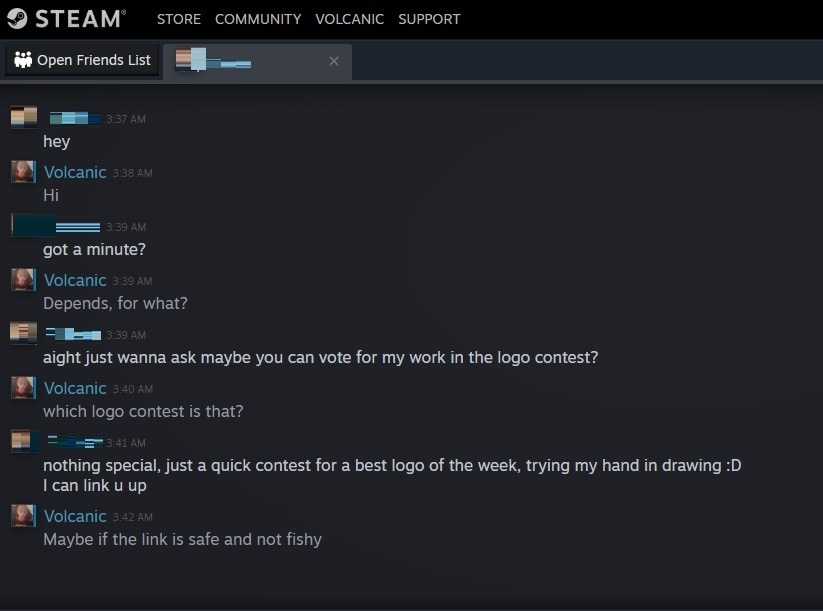Click the sender's avatar on the 3:41 AM message
The height and width of the screenshot is (611, 823).
tap(24, 441)
